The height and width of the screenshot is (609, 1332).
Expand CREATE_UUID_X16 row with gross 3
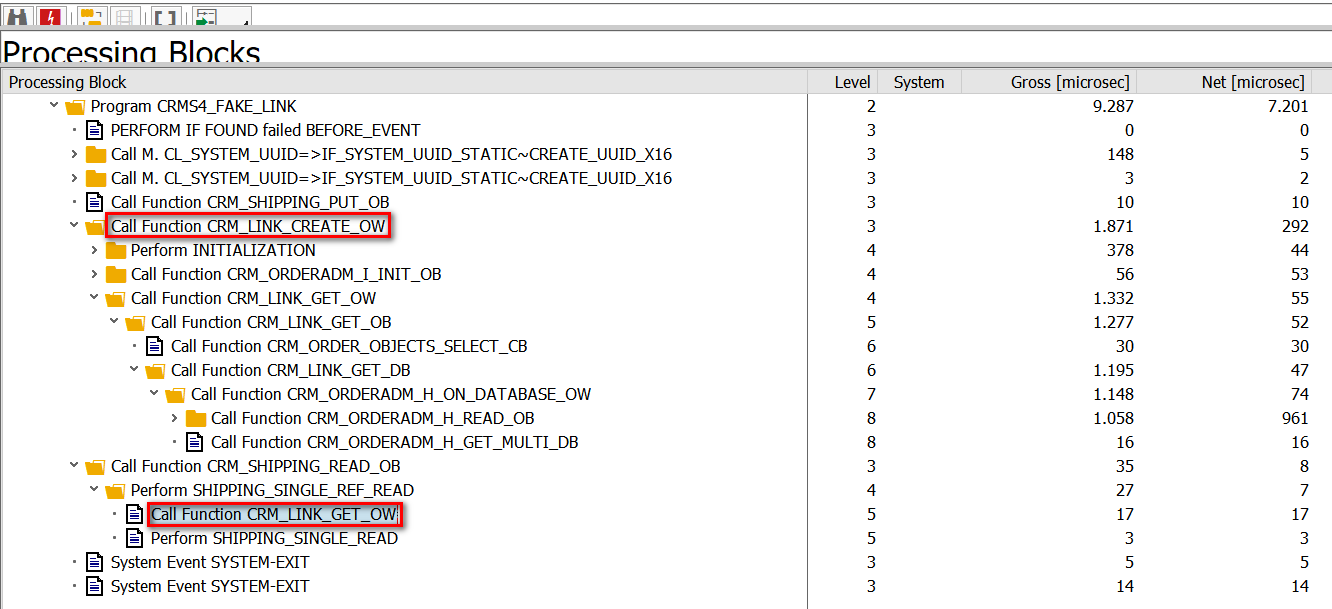(74, 178)
